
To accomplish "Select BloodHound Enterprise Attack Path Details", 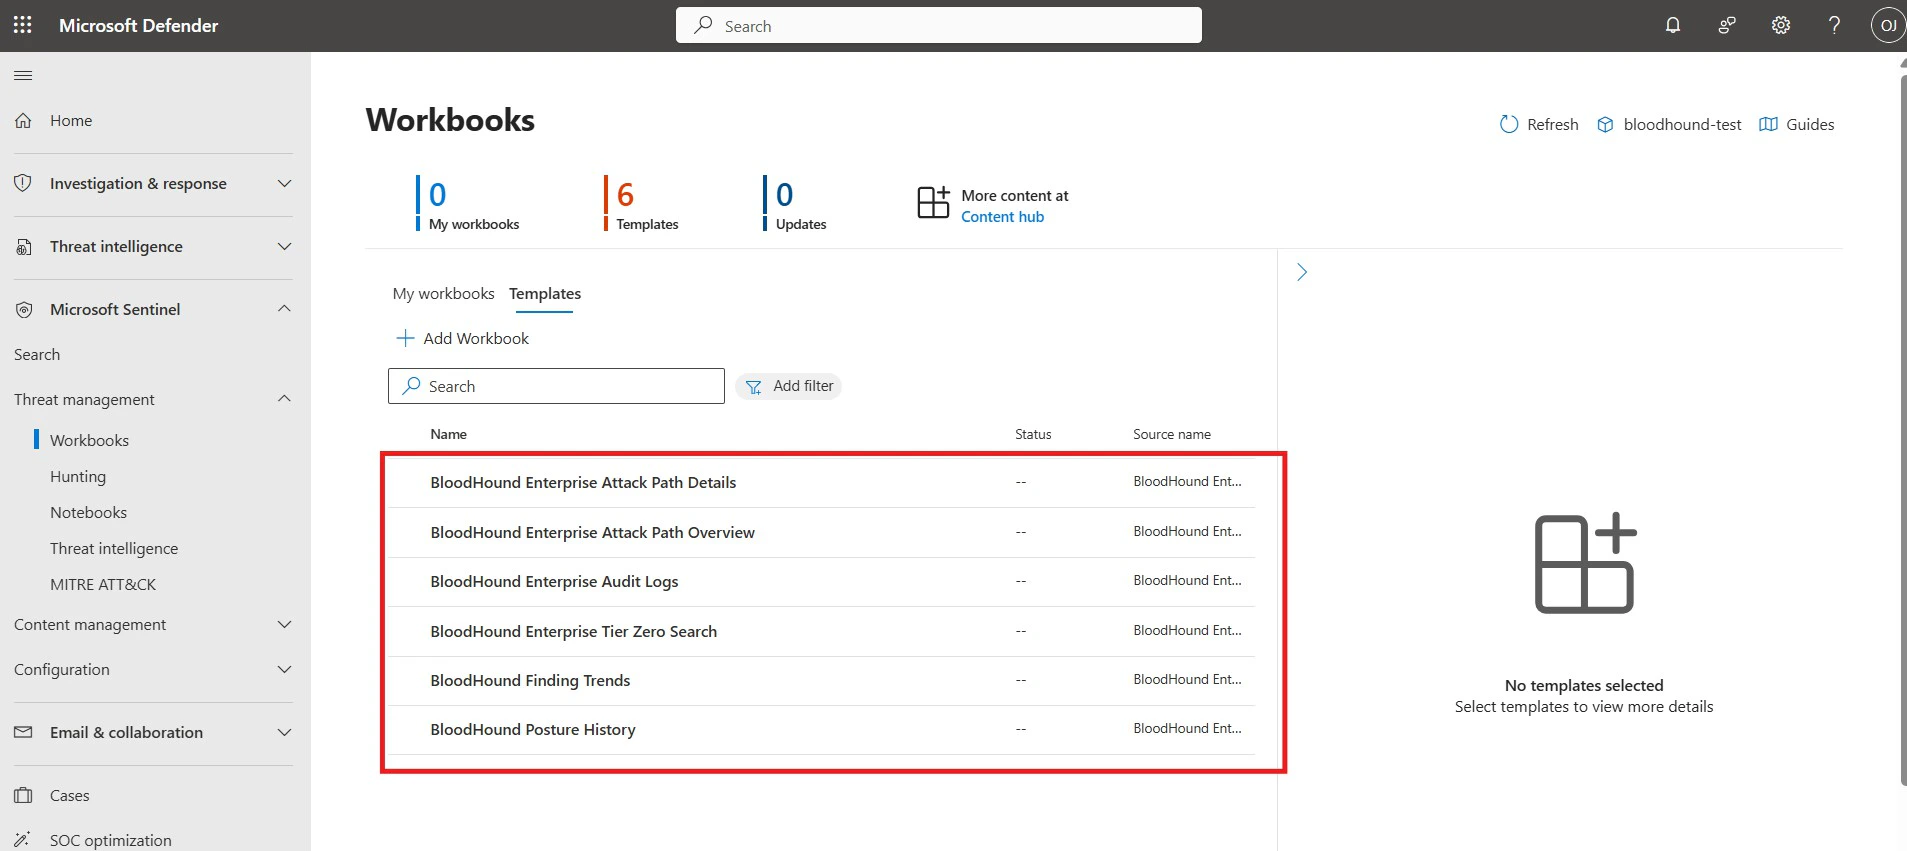I will 583,482.
